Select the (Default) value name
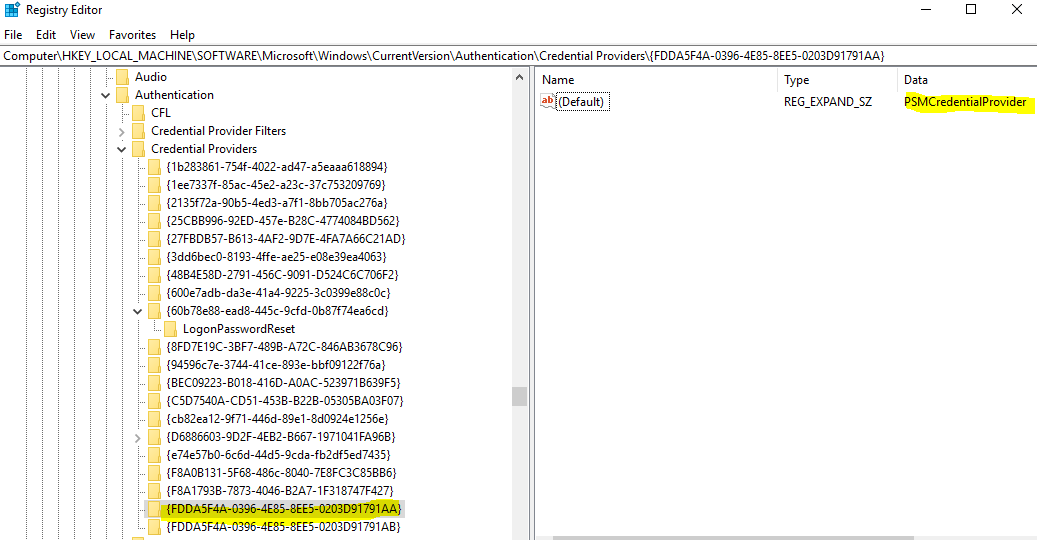1038x540 pixels. [582, 102]
